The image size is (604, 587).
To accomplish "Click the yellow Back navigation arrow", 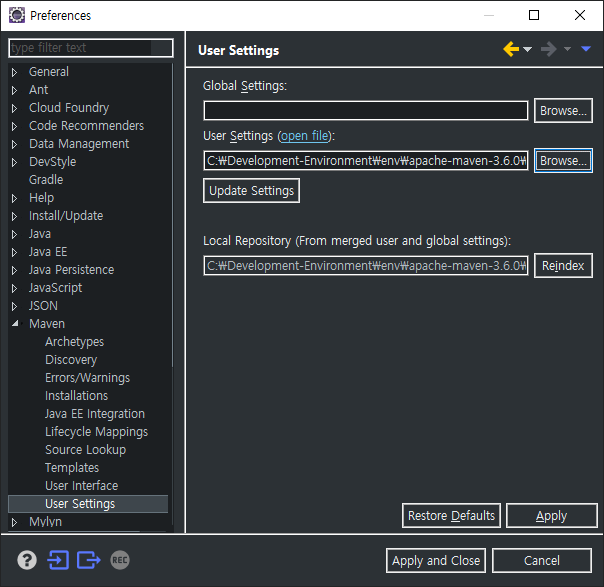I will [511, 49].
